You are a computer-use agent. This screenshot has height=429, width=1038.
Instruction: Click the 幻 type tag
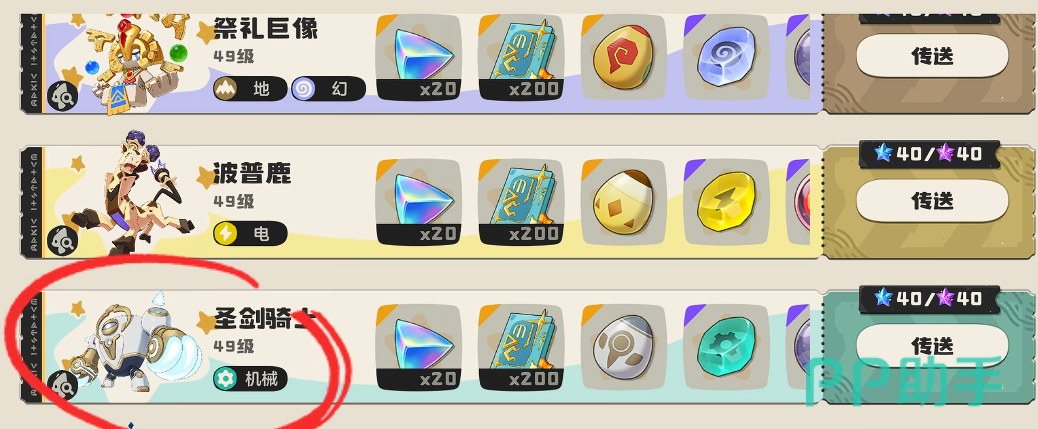click(328, 89)
